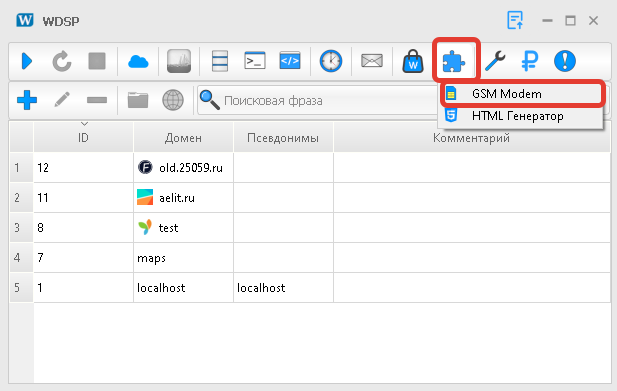Stop the server with the square icon
617x391 pixels.
(x=97, y=61)
